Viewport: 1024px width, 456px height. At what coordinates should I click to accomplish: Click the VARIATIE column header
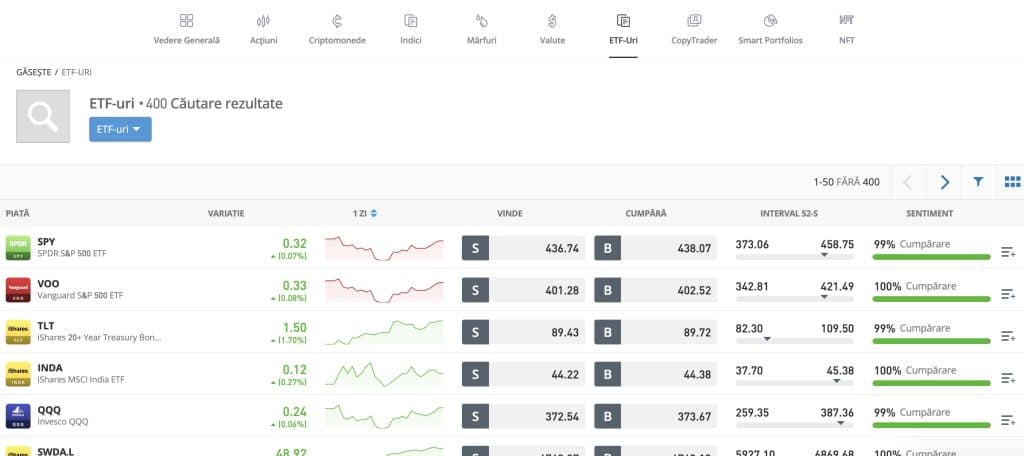(226, 214)
